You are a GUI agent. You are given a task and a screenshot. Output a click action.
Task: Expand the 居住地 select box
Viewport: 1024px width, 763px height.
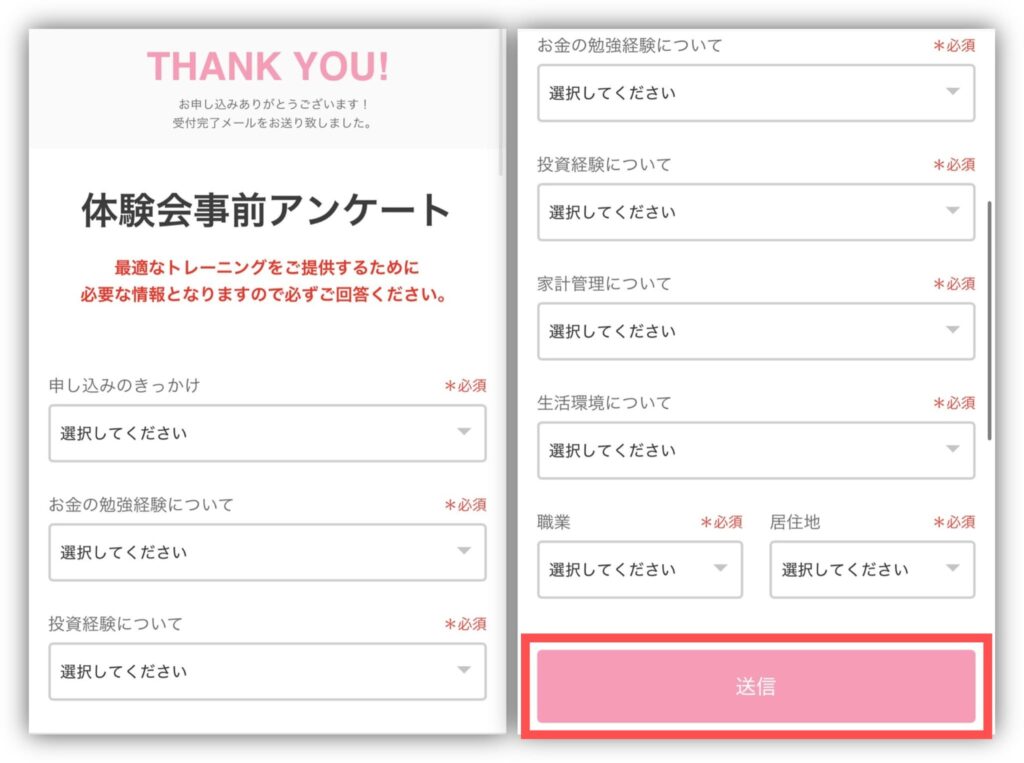[871, 569]
